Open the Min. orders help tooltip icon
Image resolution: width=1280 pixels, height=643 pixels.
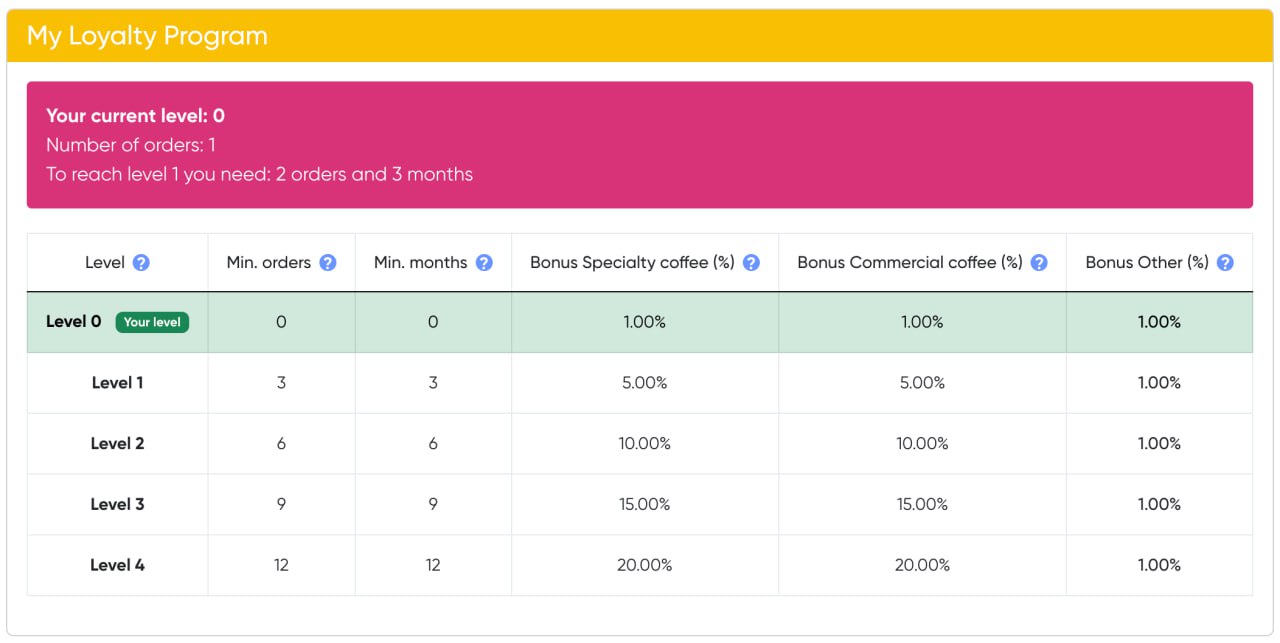[x=328, y=263]
